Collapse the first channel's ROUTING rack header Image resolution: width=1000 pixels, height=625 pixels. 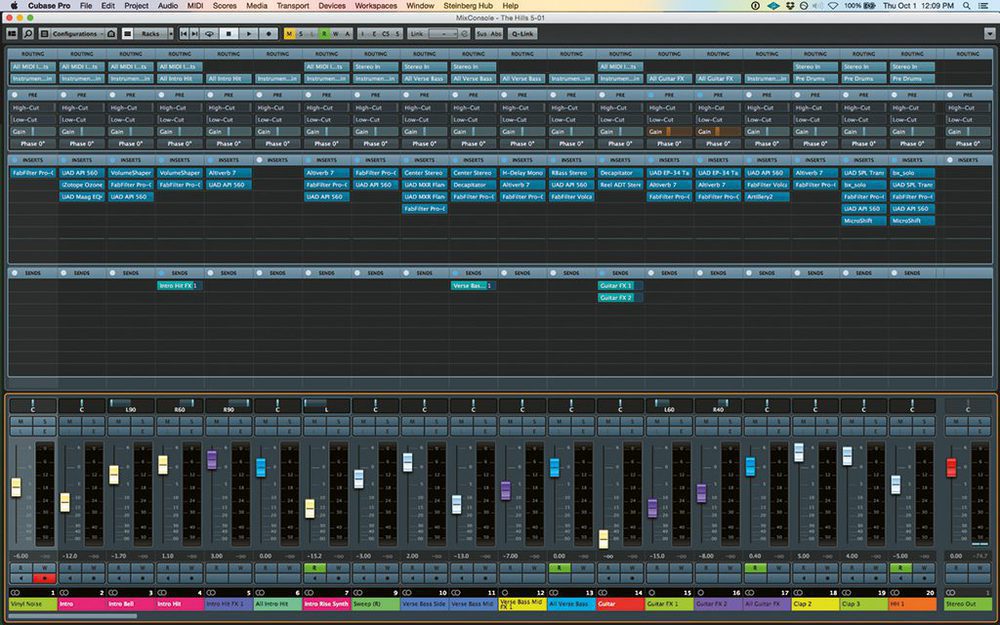coord(33,54)
